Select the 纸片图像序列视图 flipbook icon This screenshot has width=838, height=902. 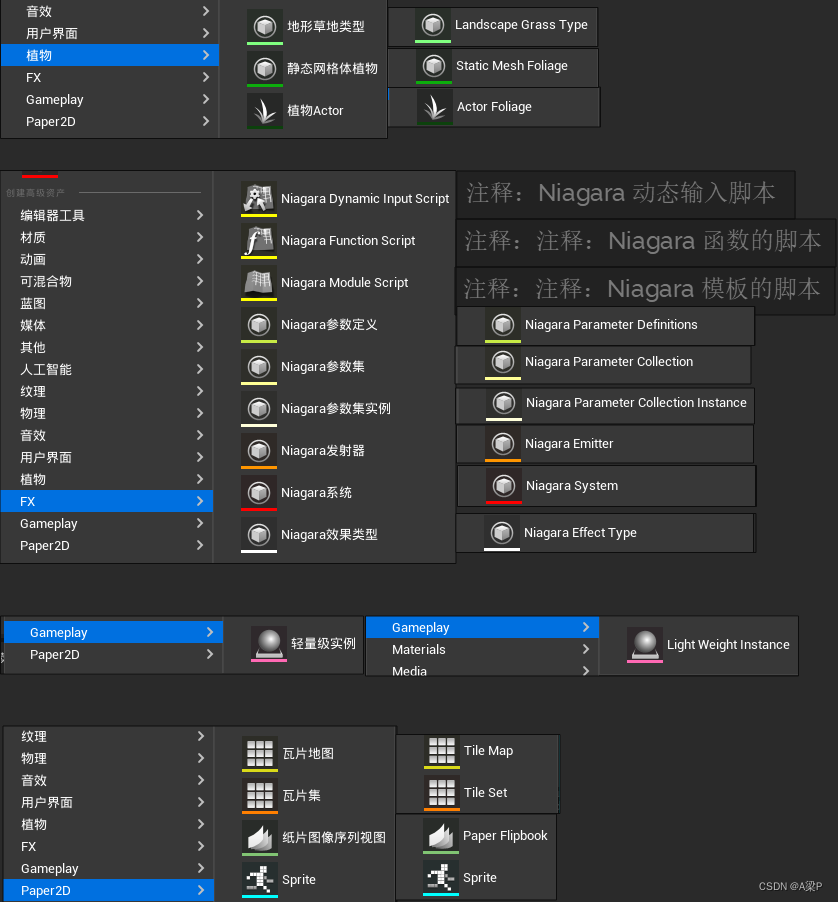260,838
